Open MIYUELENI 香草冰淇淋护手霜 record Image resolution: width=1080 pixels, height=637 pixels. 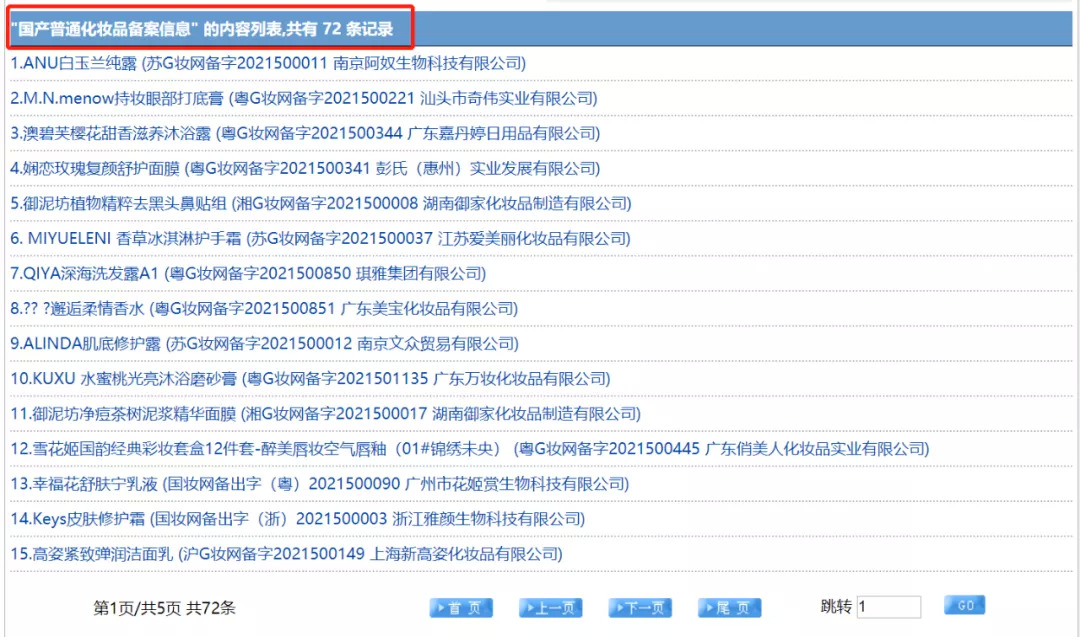coord(320,239)
